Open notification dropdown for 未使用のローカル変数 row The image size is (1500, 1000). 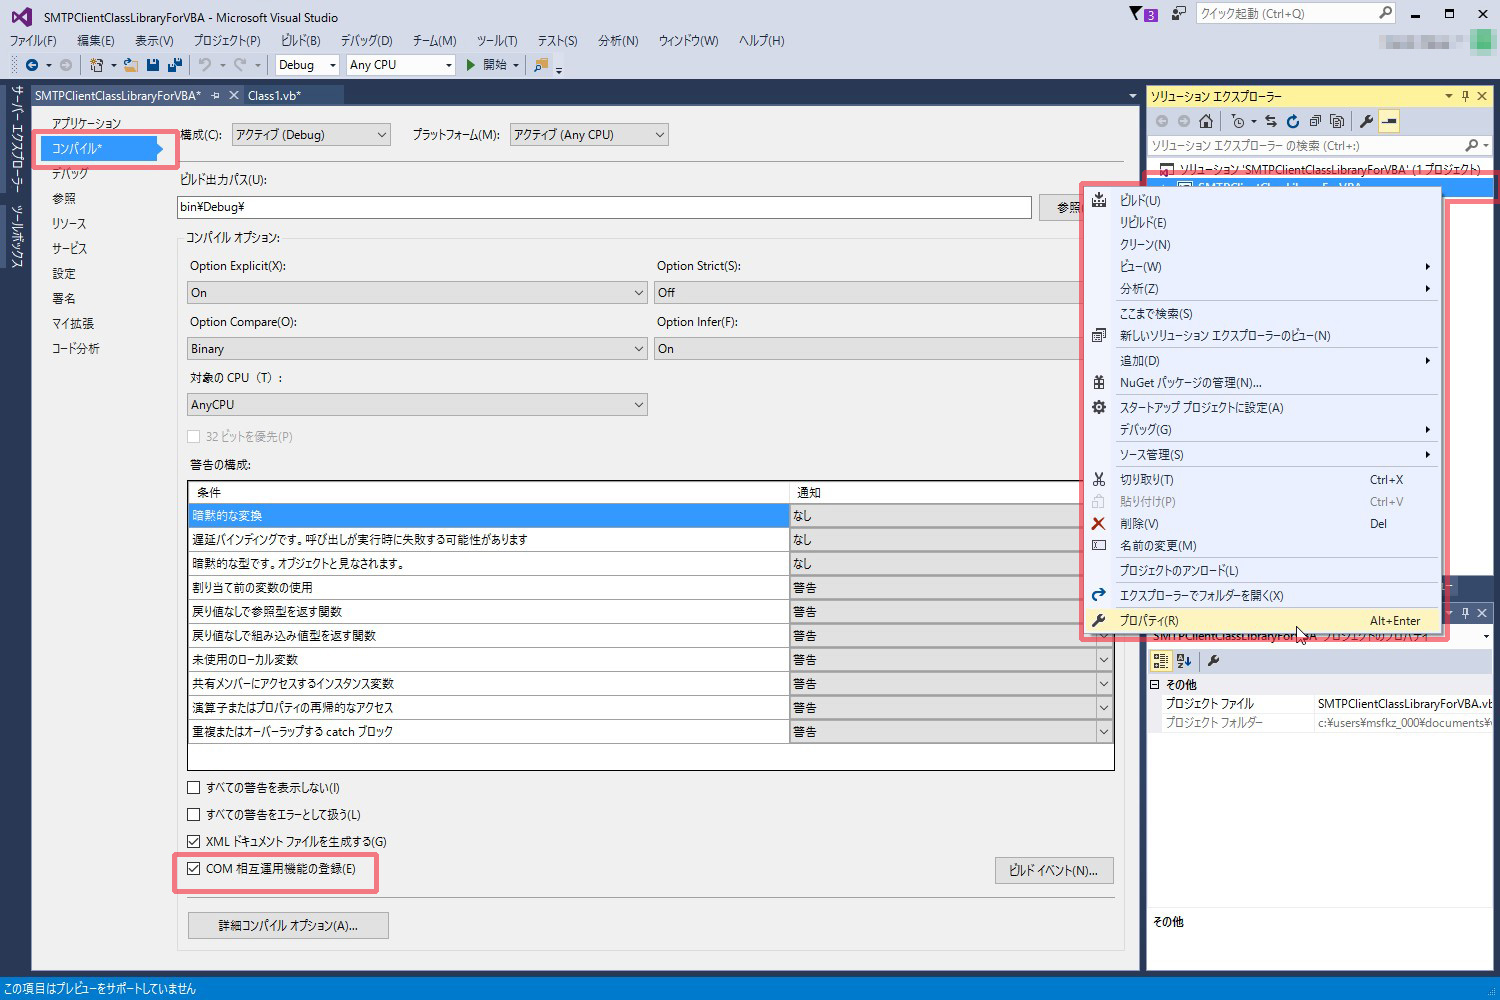pyautogui.click(x=1104, y=660)
